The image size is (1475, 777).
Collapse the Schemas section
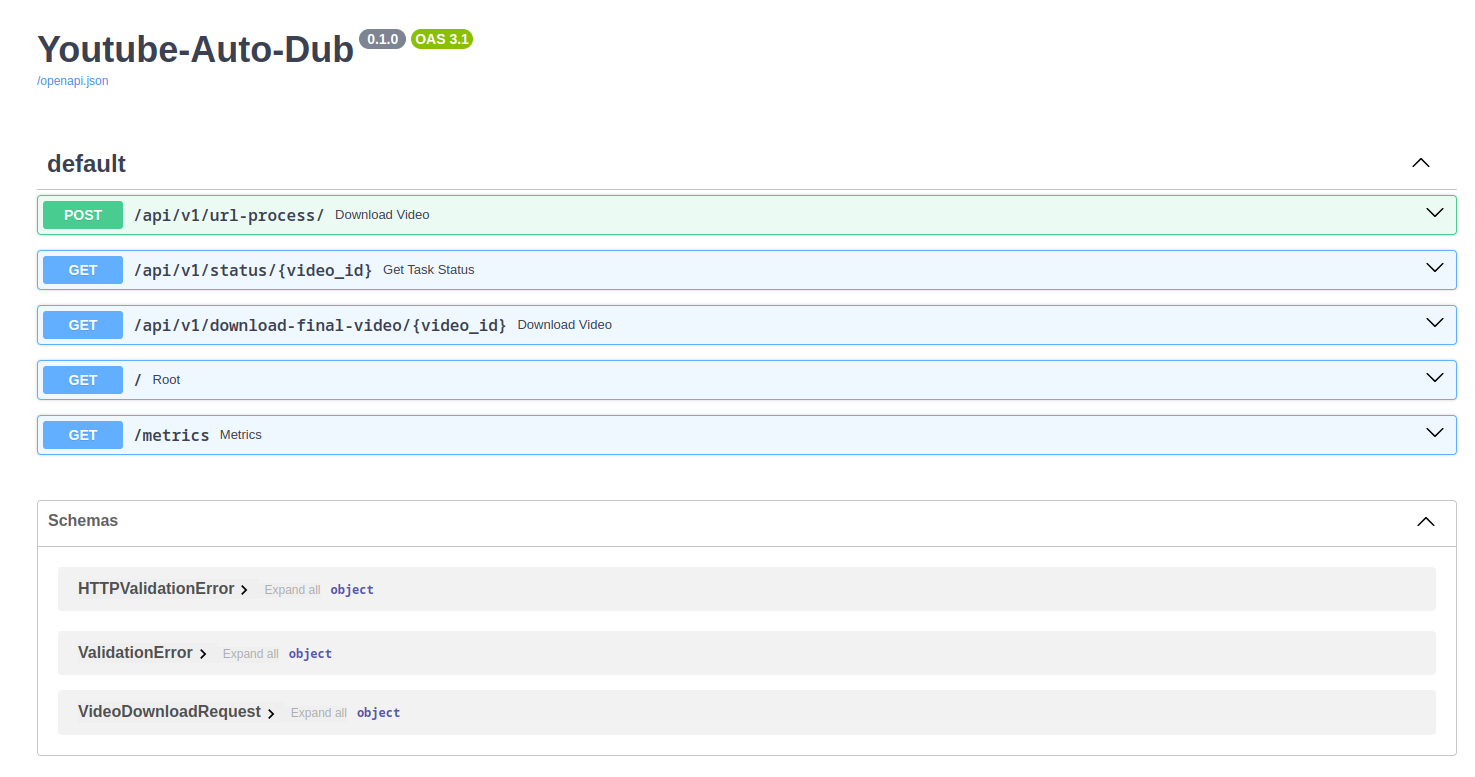1425,521
